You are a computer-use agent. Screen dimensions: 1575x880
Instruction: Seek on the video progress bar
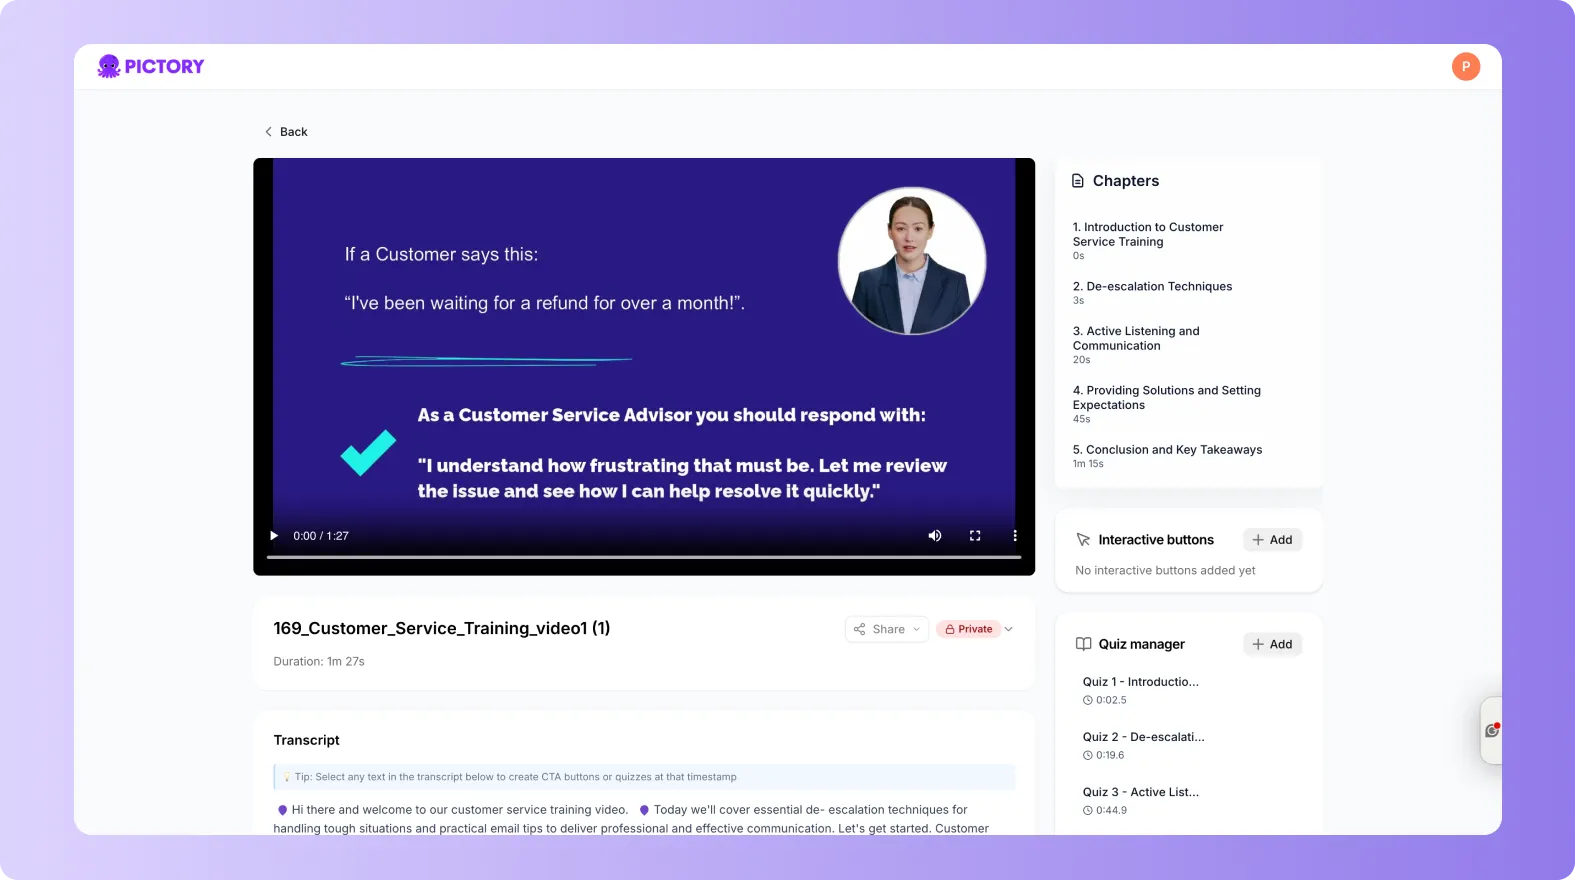644,557
